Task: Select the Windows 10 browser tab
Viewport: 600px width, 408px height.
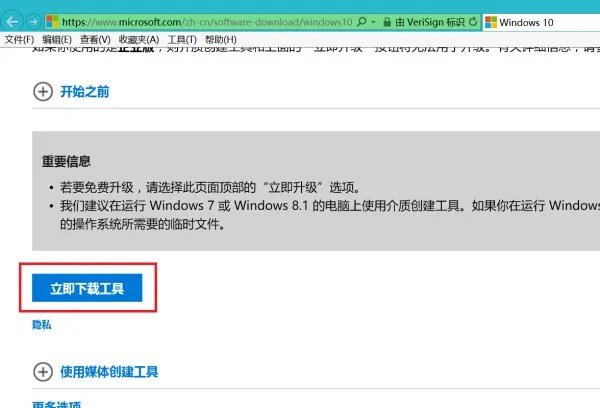Action: pos(541,23)
